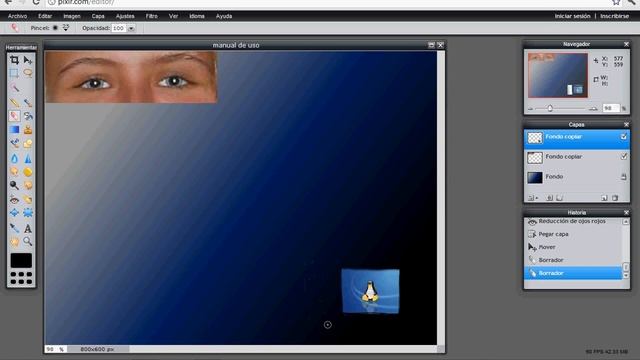
Task: Select the Smudge tool
Action: pyautogui.click(x=14, y=172)
